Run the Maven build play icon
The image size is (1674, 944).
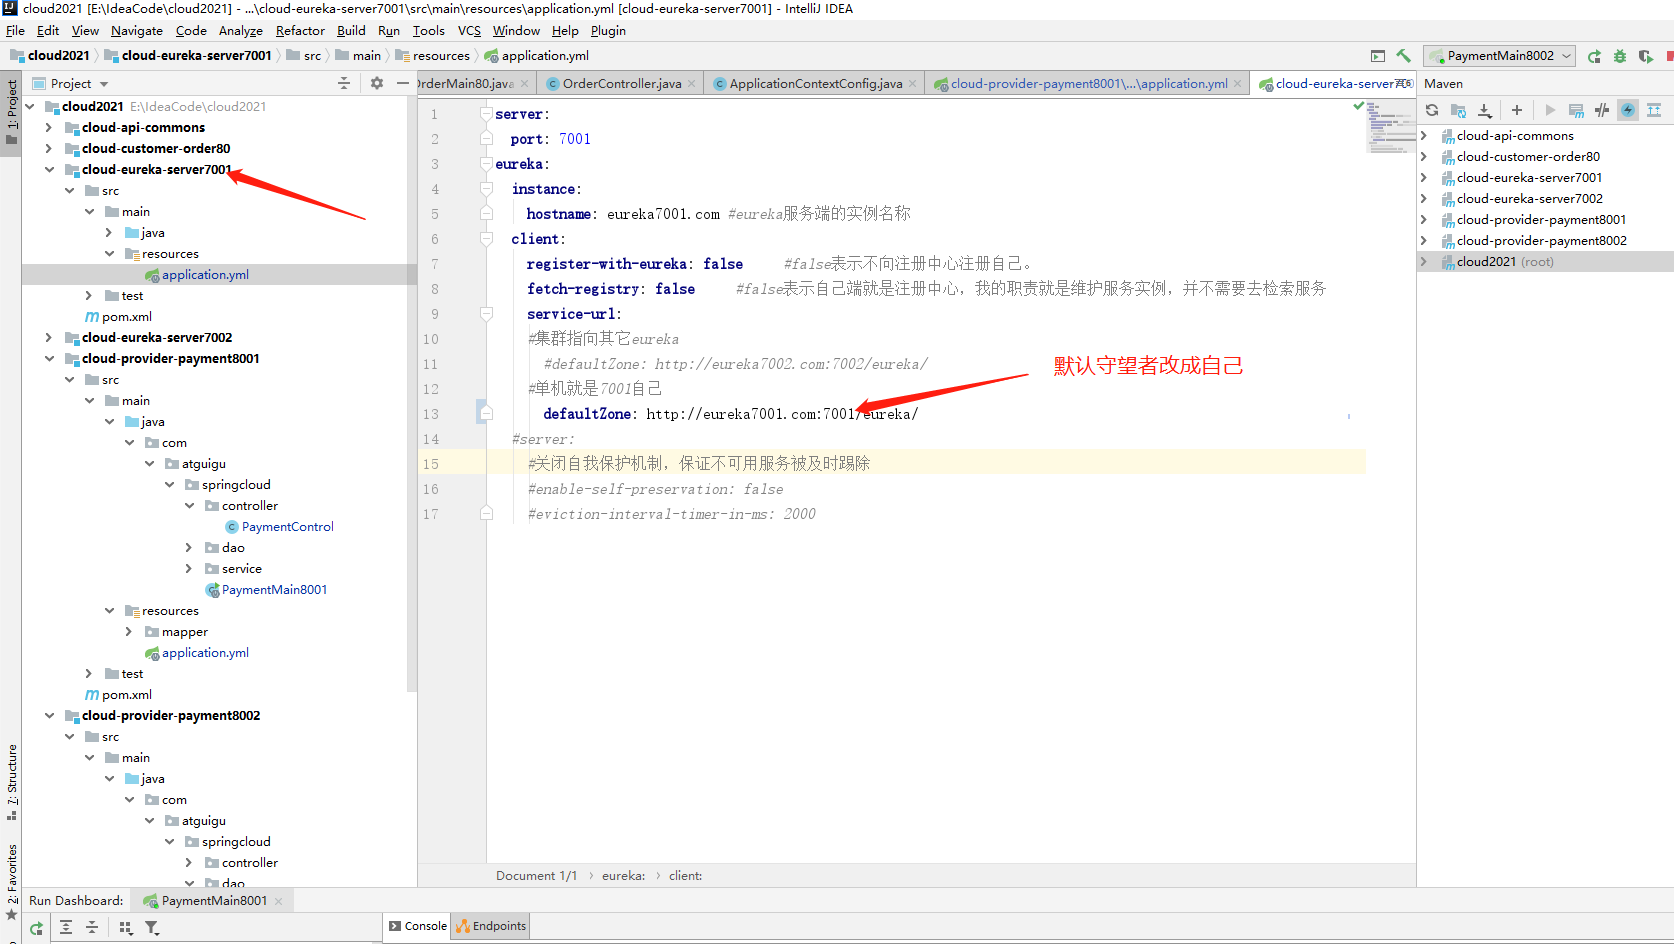1550,110
